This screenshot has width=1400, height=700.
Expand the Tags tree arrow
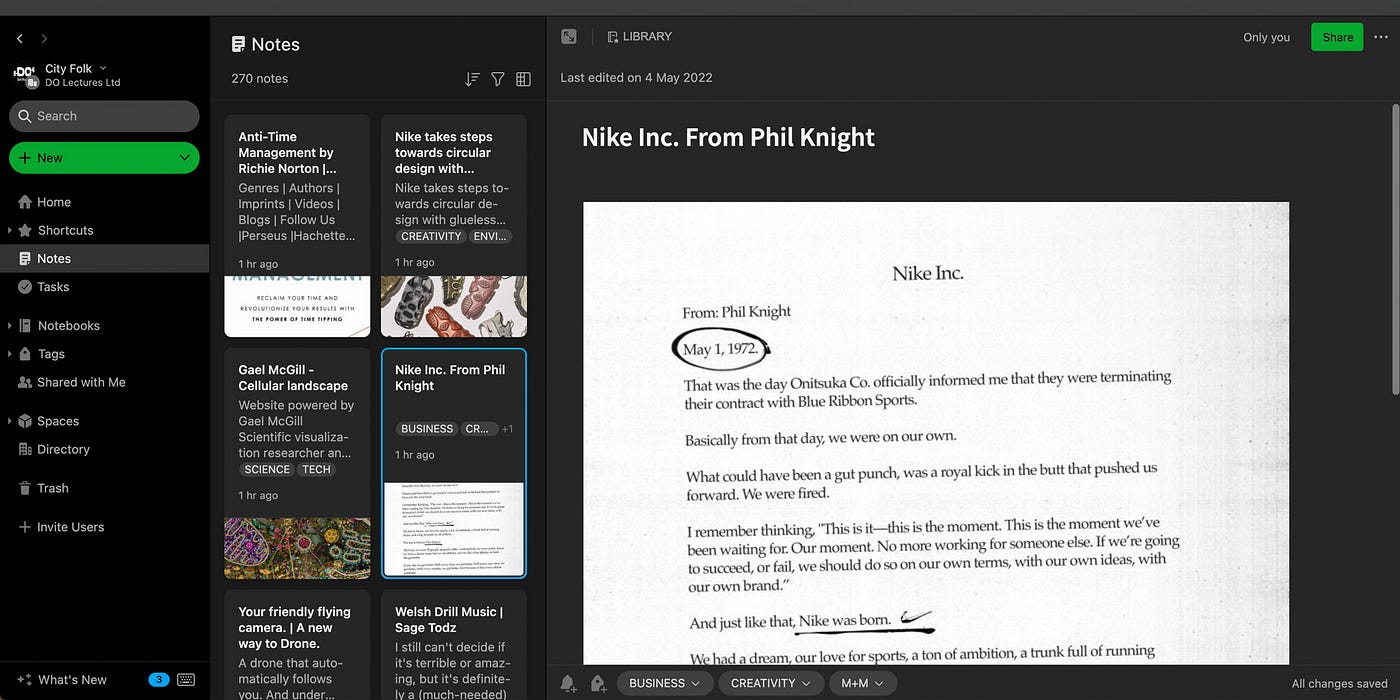point(9,354)
